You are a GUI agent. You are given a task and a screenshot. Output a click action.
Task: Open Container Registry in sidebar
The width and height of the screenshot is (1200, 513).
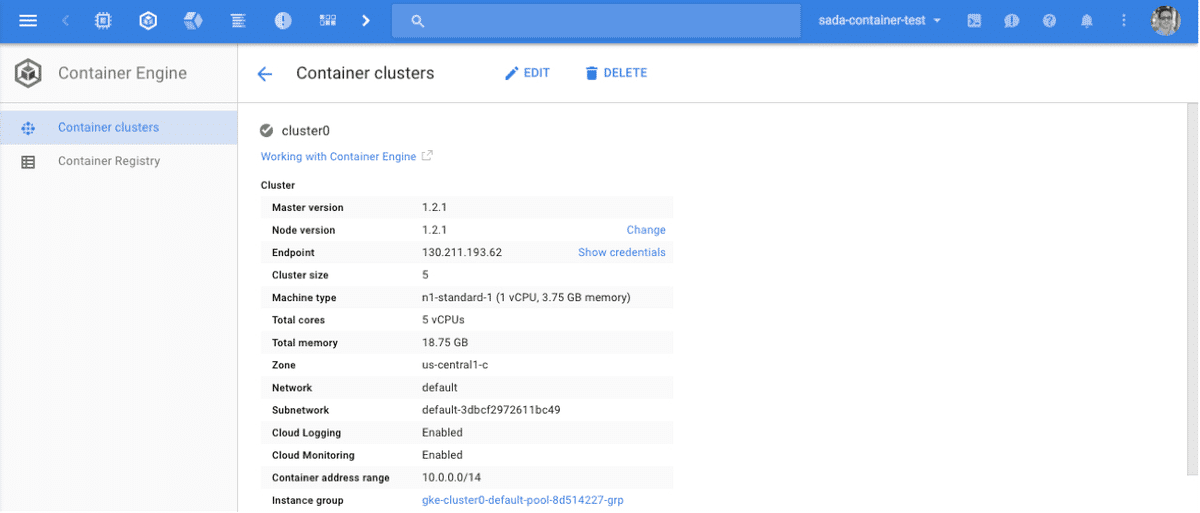coord(109,161)
